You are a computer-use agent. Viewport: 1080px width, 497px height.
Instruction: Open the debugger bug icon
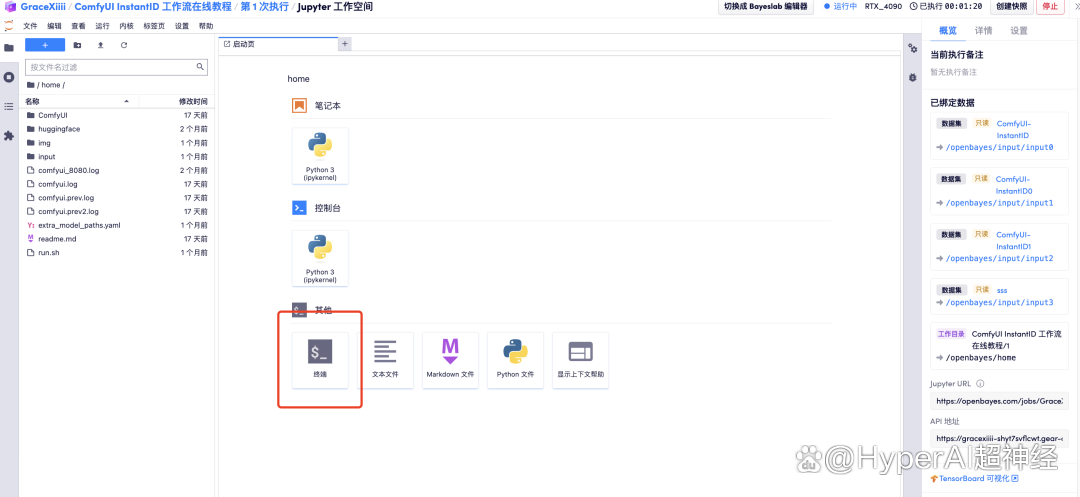(913, 77)
